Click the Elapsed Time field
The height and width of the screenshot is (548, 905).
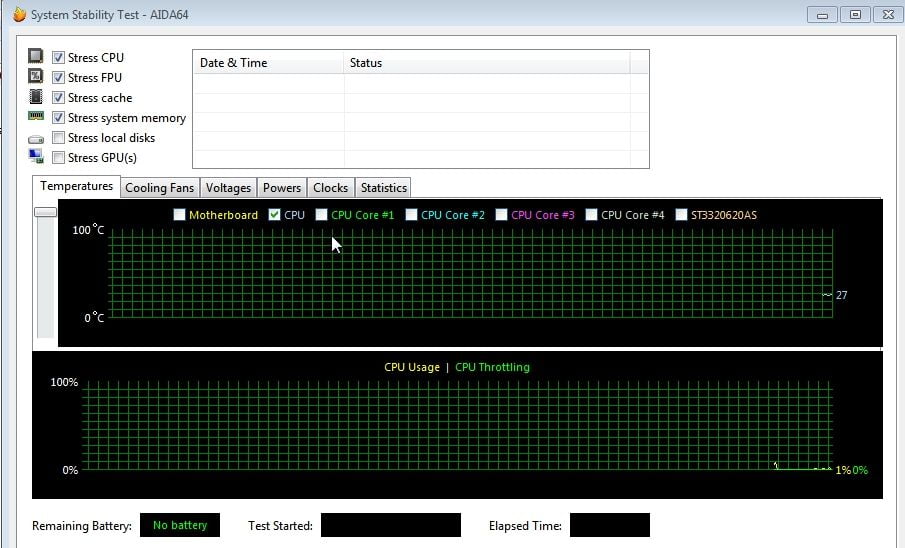click(x=609, y=525)
